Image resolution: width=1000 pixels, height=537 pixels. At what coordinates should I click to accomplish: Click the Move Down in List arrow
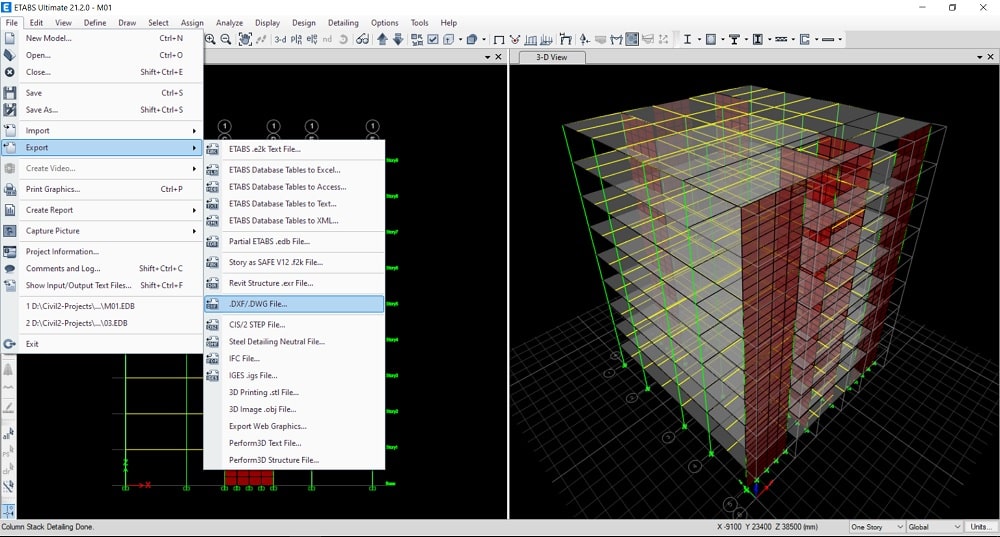(x=398, y=40)
